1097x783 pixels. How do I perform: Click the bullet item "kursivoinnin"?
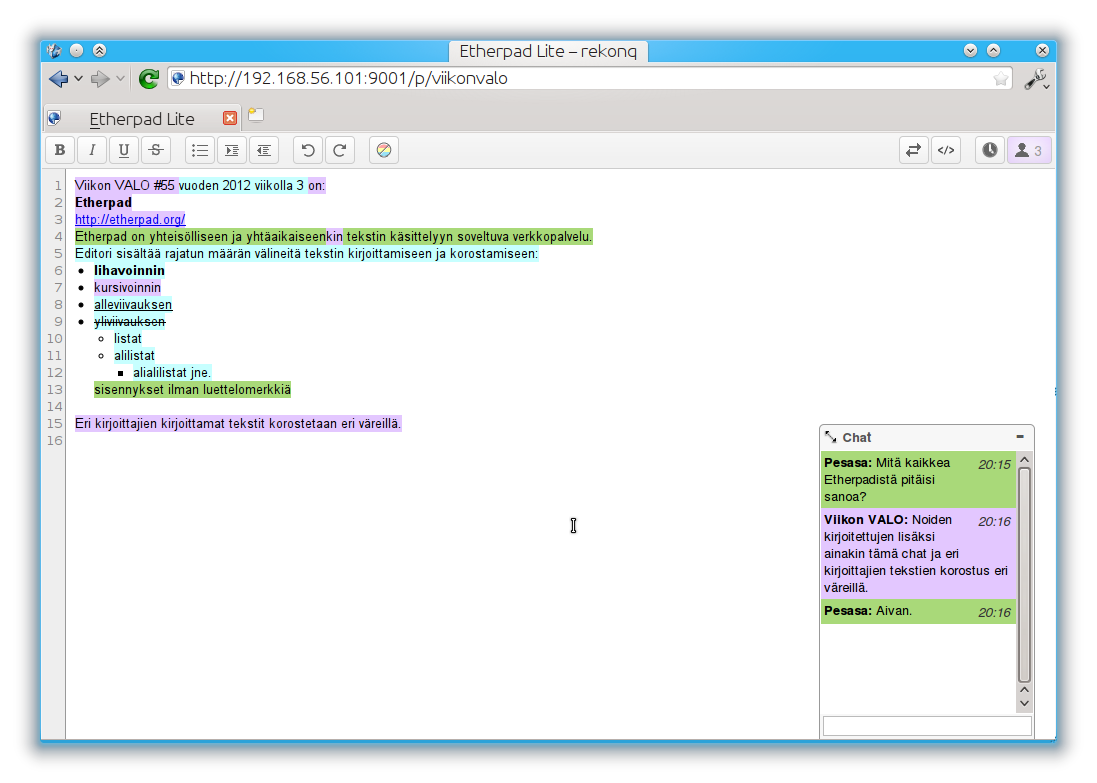point(127,288)
